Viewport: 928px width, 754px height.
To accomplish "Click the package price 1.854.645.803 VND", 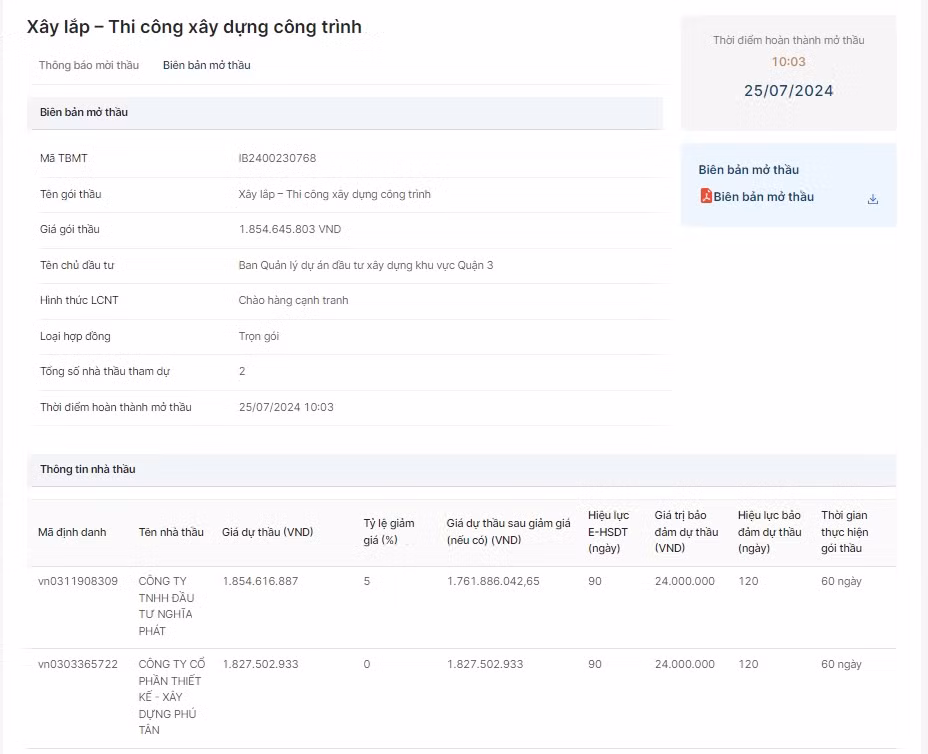I will pos(290,229).
